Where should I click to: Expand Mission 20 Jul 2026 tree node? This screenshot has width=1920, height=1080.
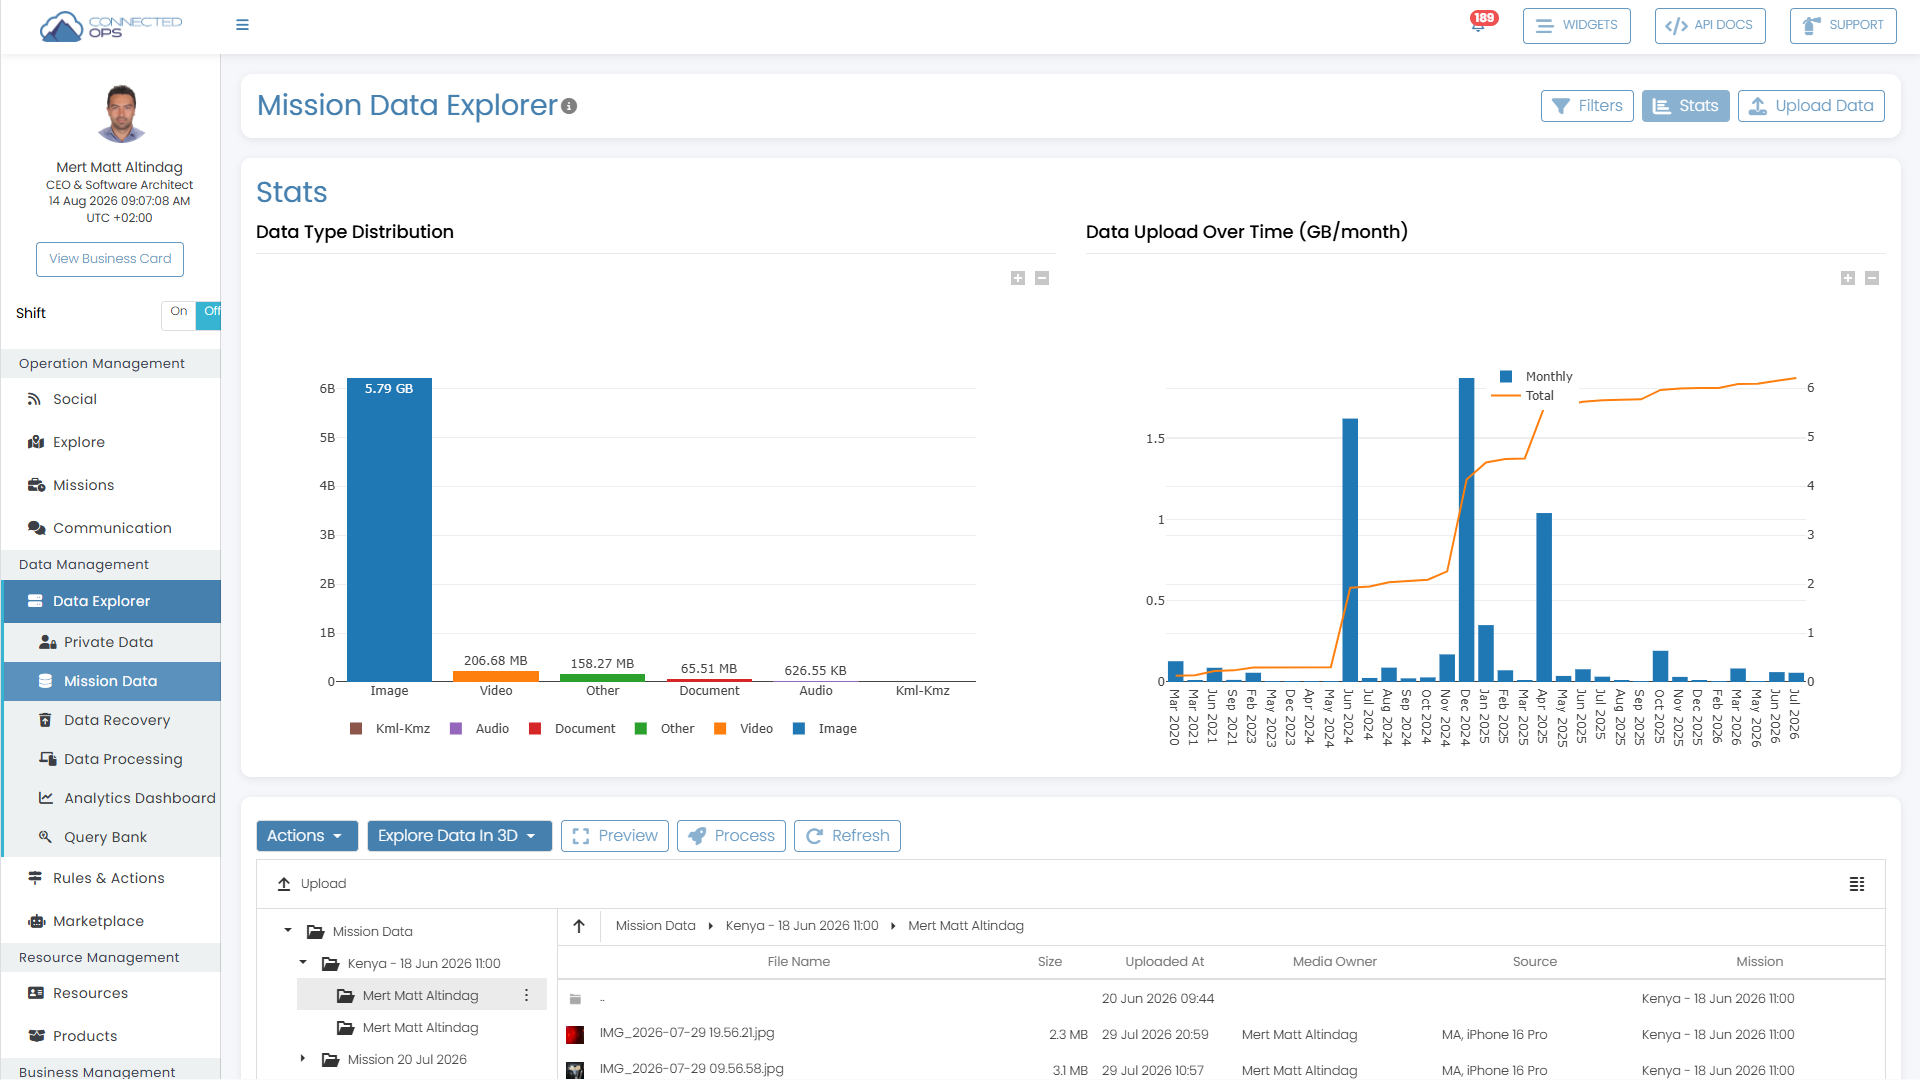[303, 1058]
